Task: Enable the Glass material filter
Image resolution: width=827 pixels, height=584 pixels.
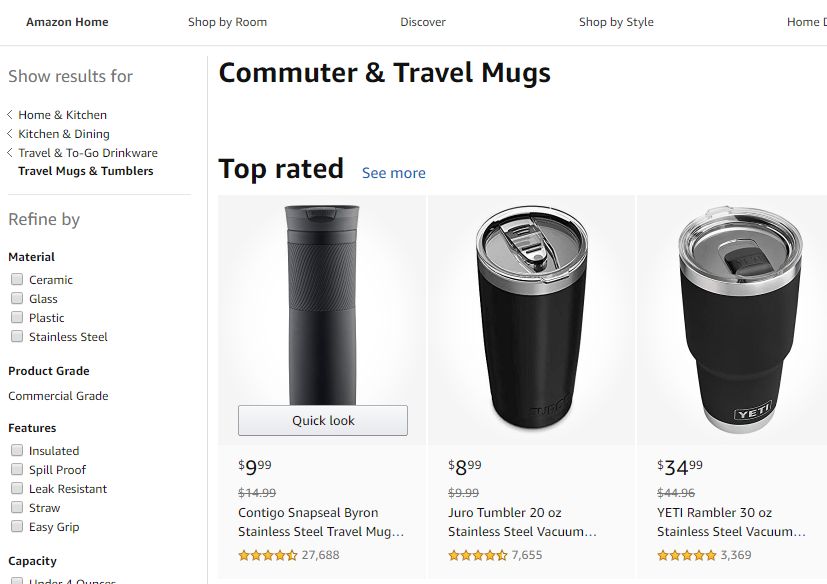Action: click(x=17, y=298)
